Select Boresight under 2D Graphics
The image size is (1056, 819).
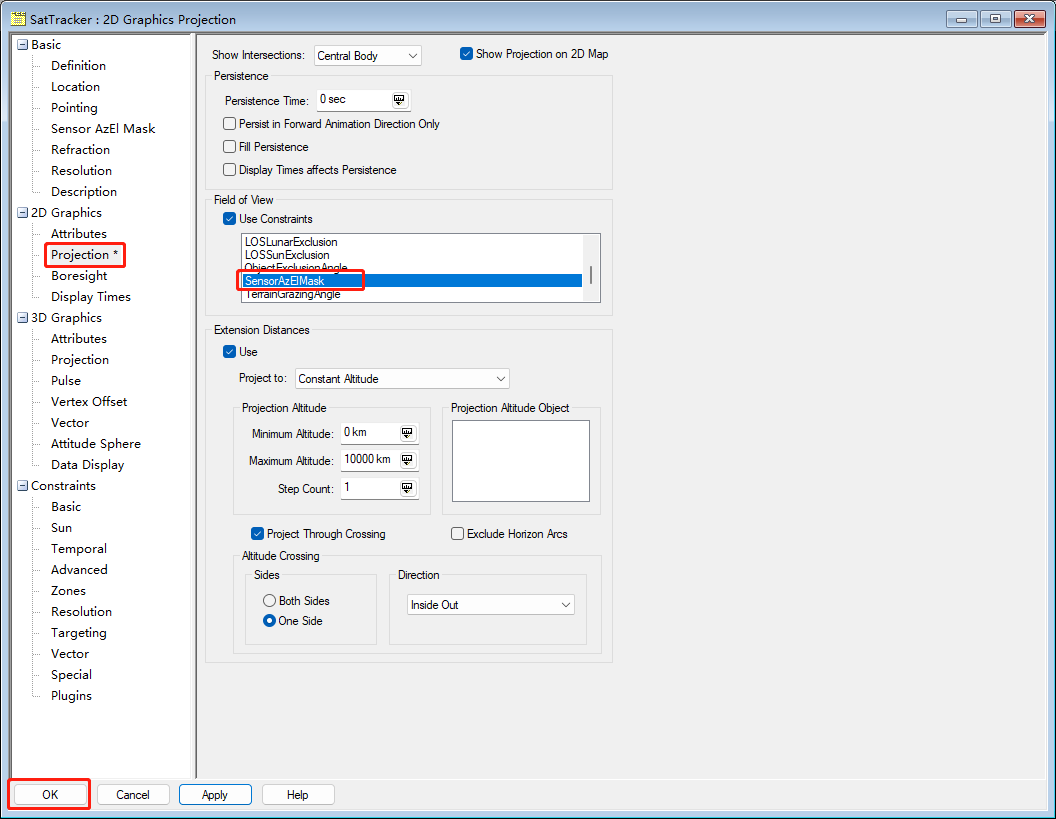point(79,276)
